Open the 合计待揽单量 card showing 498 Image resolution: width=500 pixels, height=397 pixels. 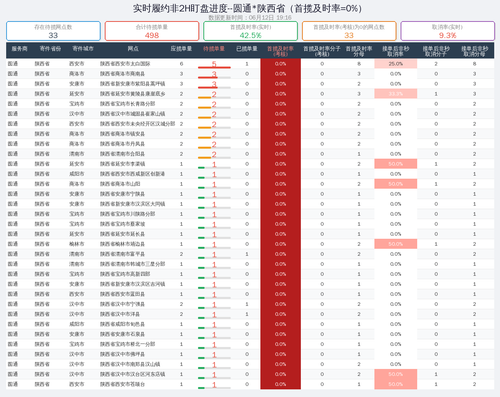[x=152, y=31]
